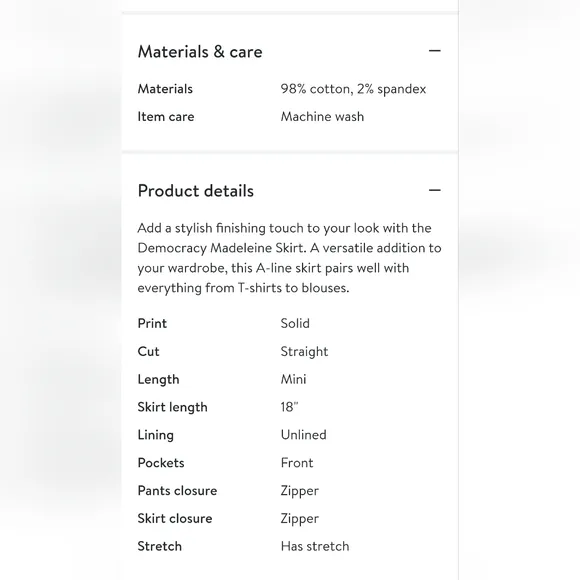This screenshot has height=580, width=580.
Task: Select the 98% cotton, 2% spandex text
Action: pos(353,89)
